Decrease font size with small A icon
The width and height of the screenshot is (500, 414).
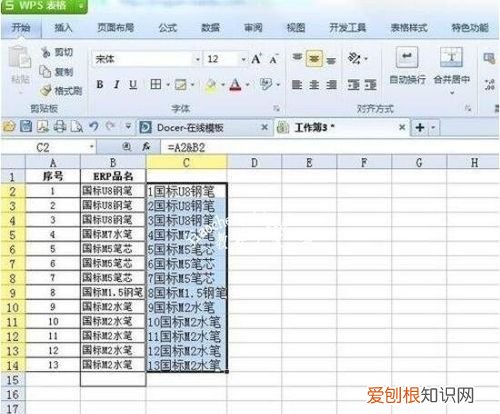click(274, 59)
